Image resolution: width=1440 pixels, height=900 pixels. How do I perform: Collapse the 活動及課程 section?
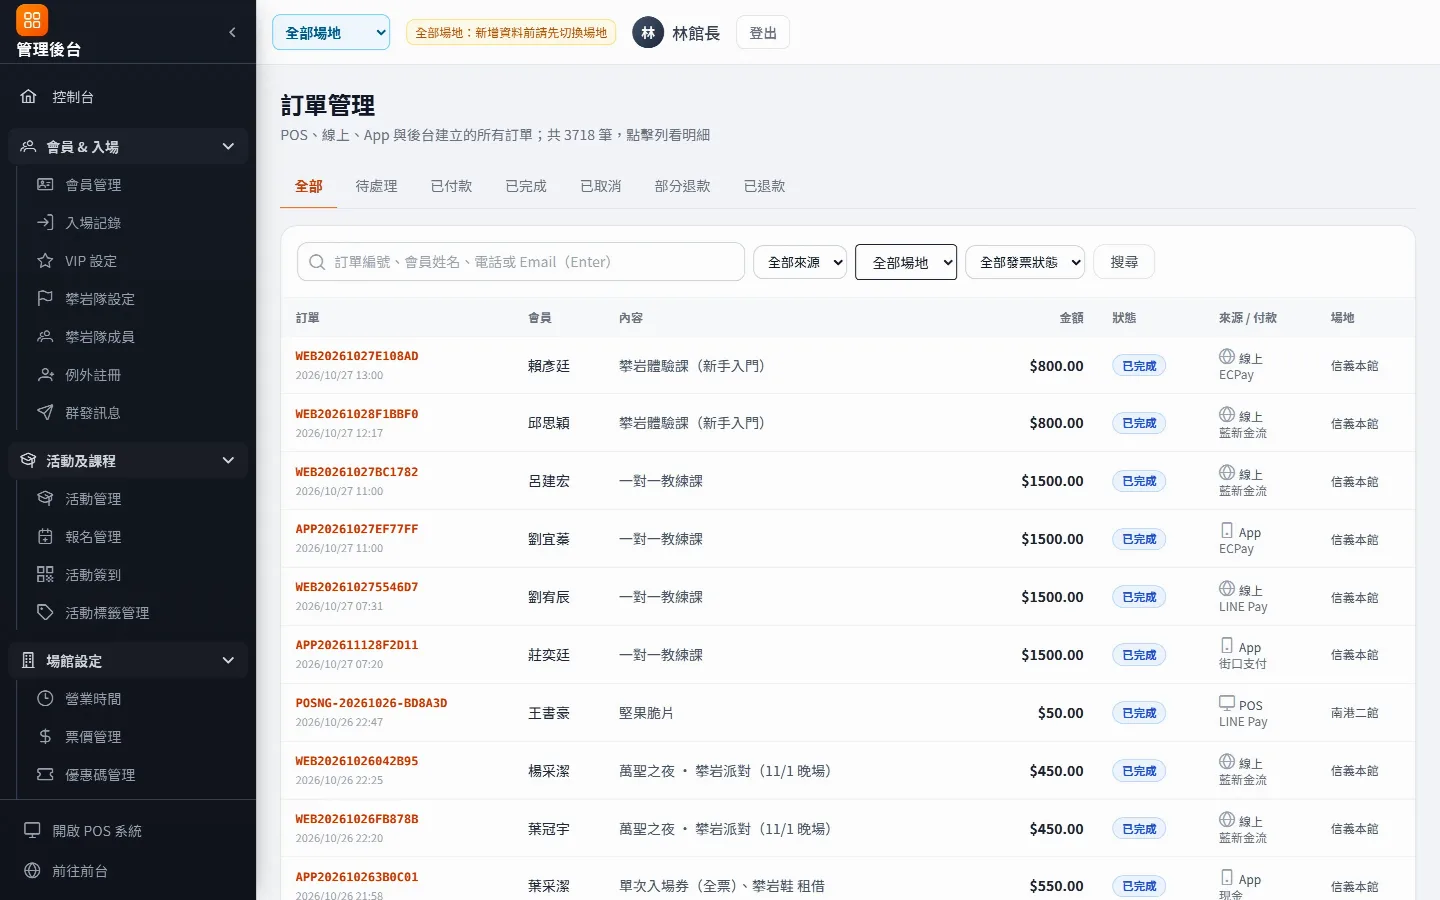(x=128, y=461)
